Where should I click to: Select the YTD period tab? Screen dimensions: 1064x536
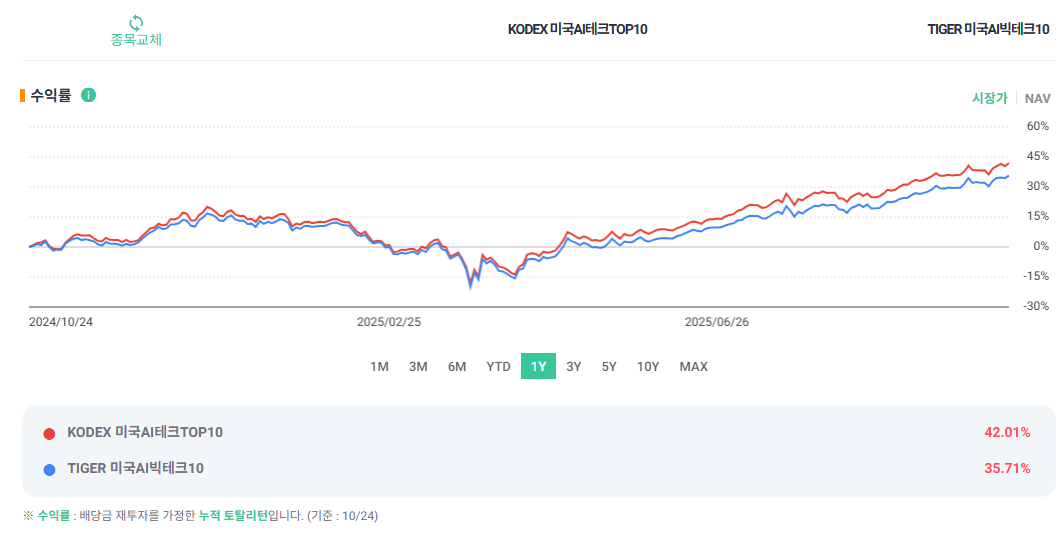[498, 366]
